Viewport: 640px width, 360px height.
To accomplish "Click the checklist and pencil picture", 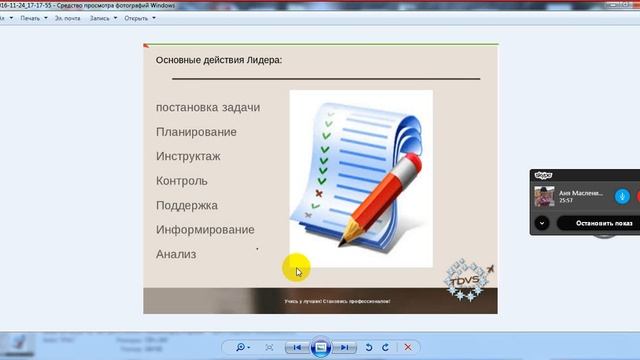I will point(361,179).
